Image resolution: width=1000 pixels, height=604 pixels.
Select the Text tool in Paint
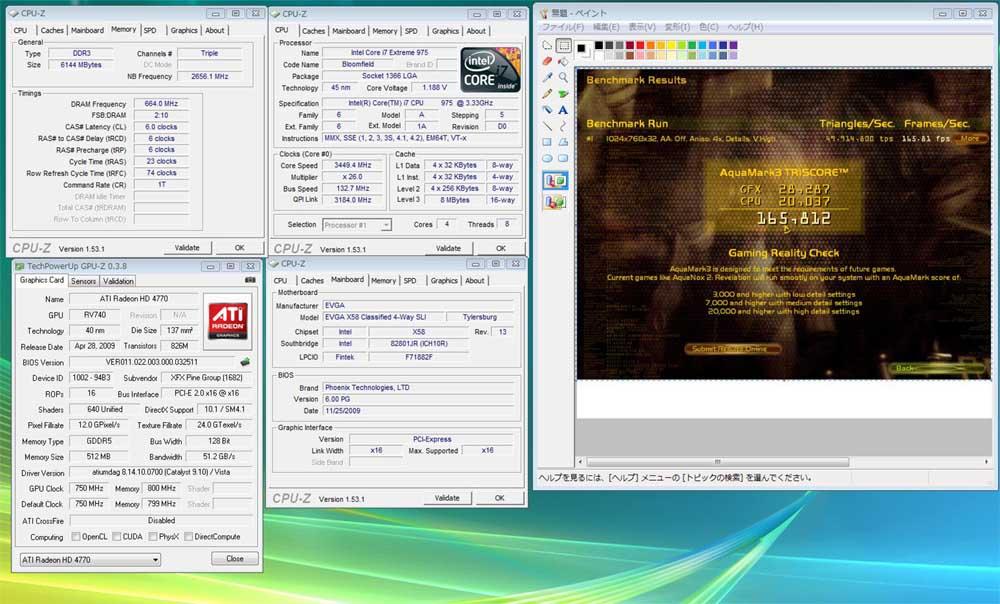pos(563,110)
